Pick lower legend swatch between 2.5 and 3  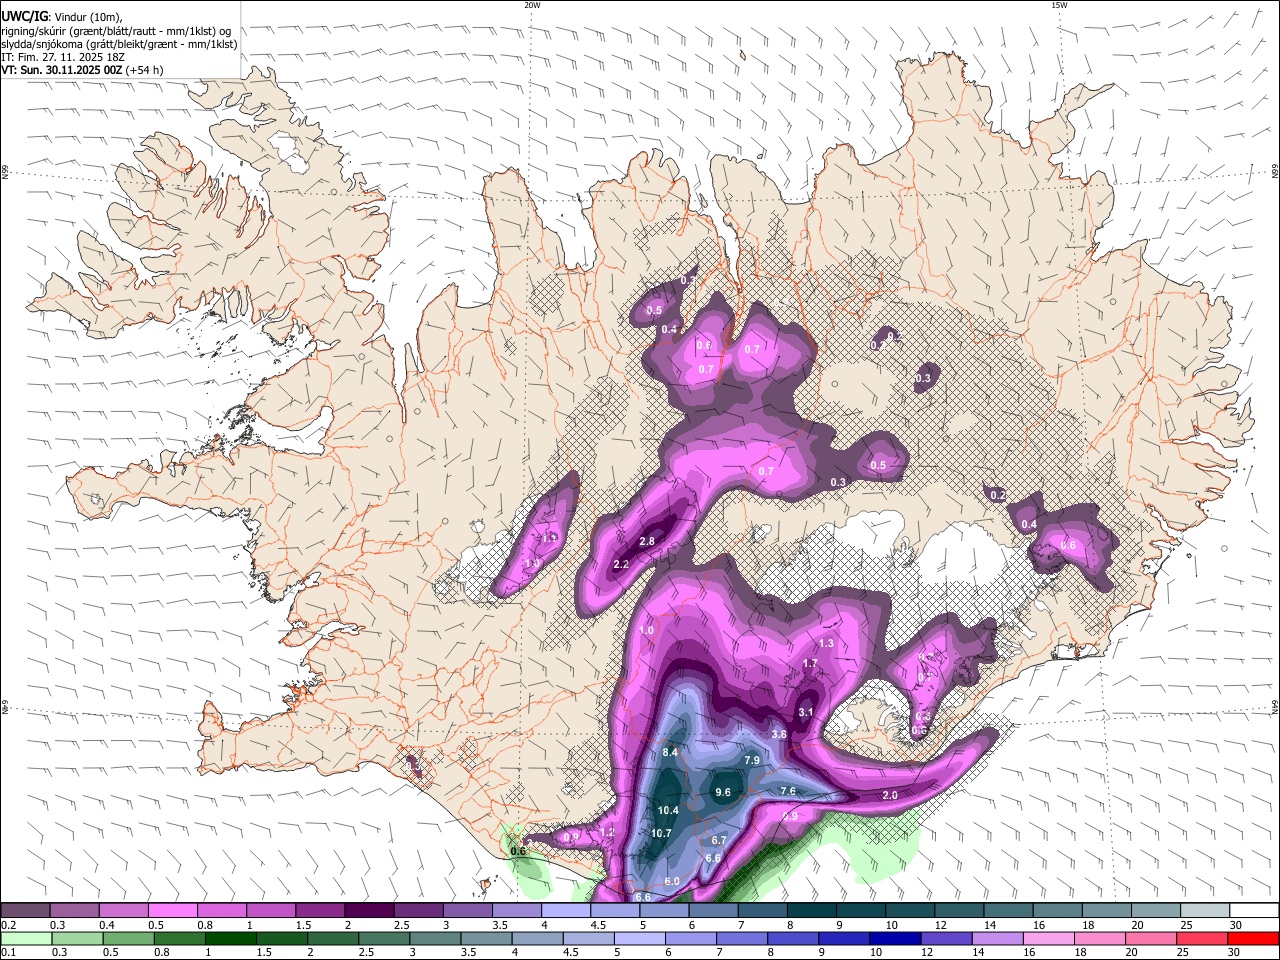384,938
